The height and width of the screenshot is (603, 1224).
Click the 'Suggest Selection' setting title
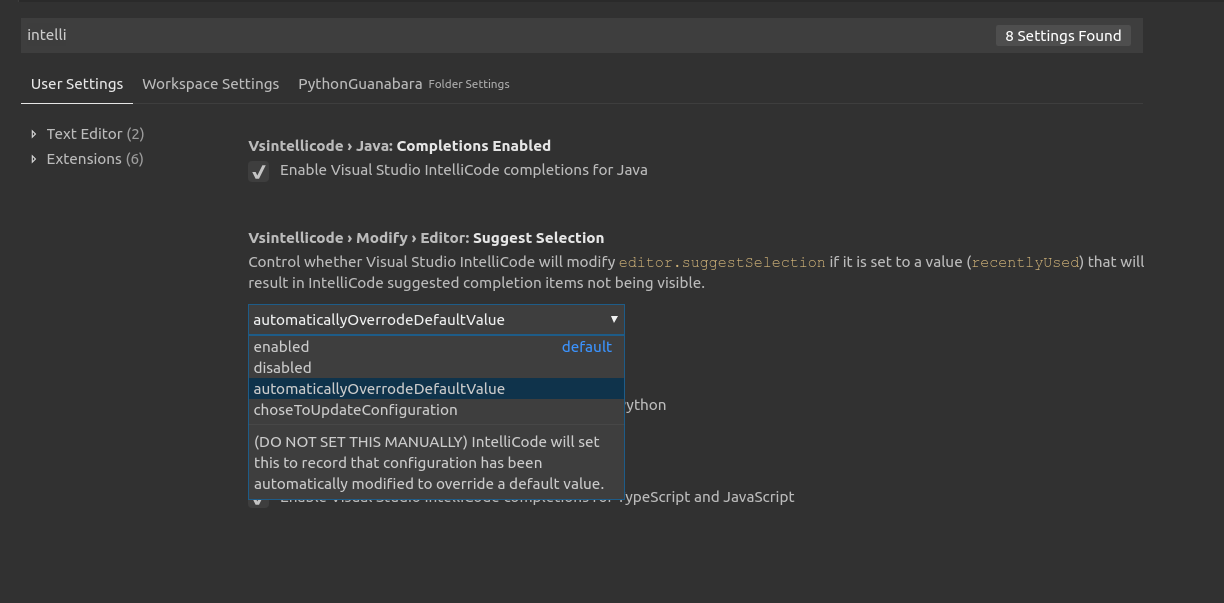(538, 238)
